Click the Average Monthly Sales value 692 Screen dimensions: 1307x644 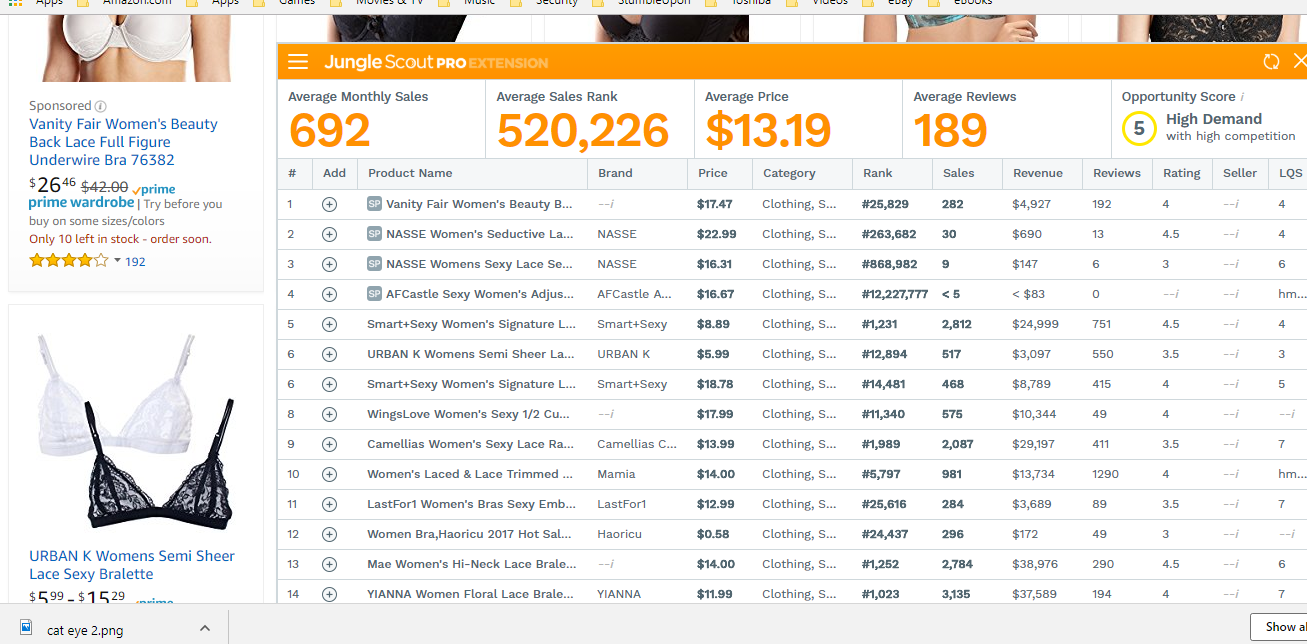(x=330, y=131)
